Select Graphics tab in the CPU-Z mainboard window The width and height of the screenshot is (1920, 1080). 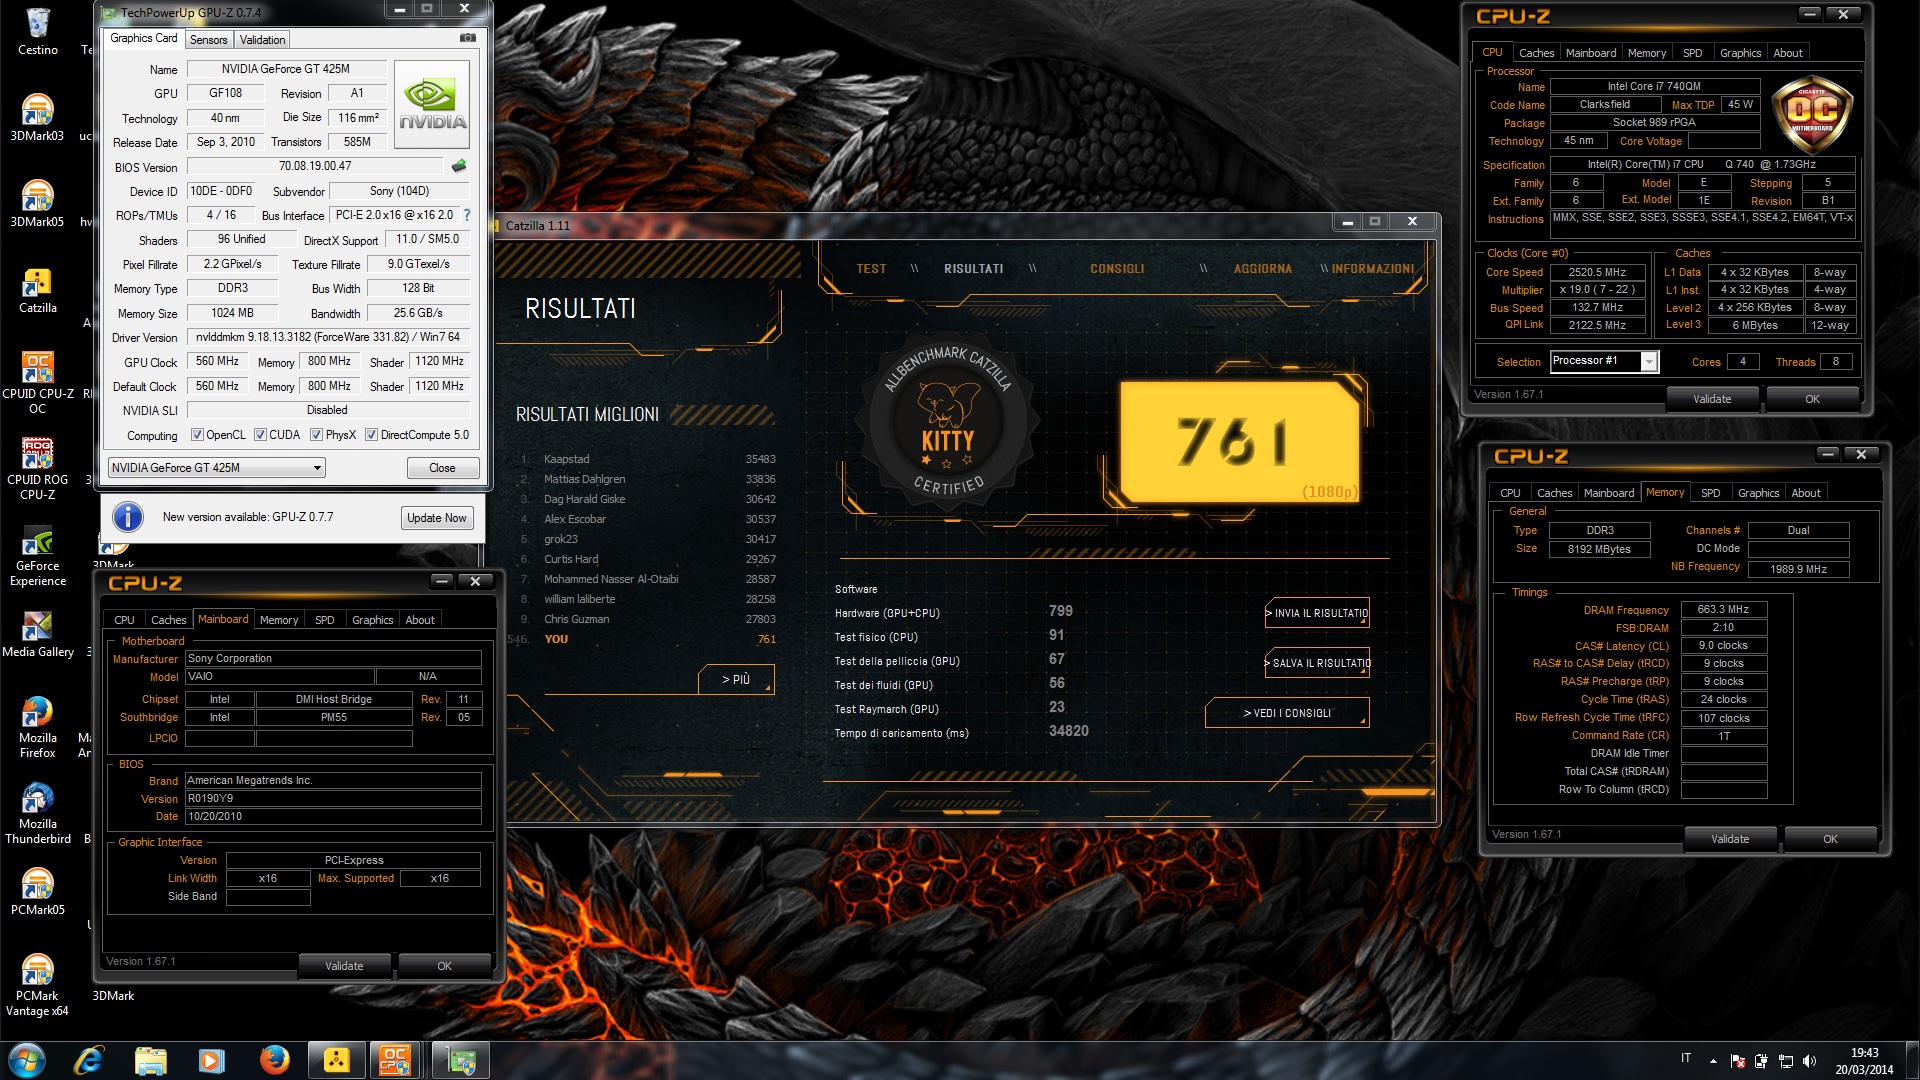pyautogui.click(x=372, y=620)
